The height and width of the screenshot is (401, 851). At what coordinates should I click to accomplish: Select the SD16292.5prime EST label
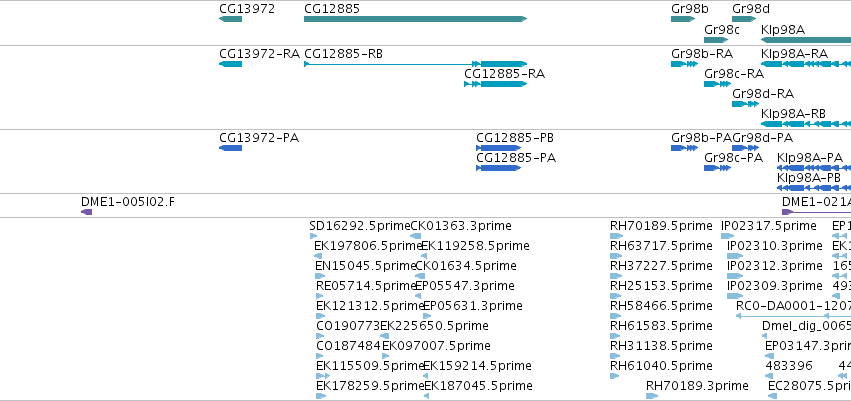[360, 226]
